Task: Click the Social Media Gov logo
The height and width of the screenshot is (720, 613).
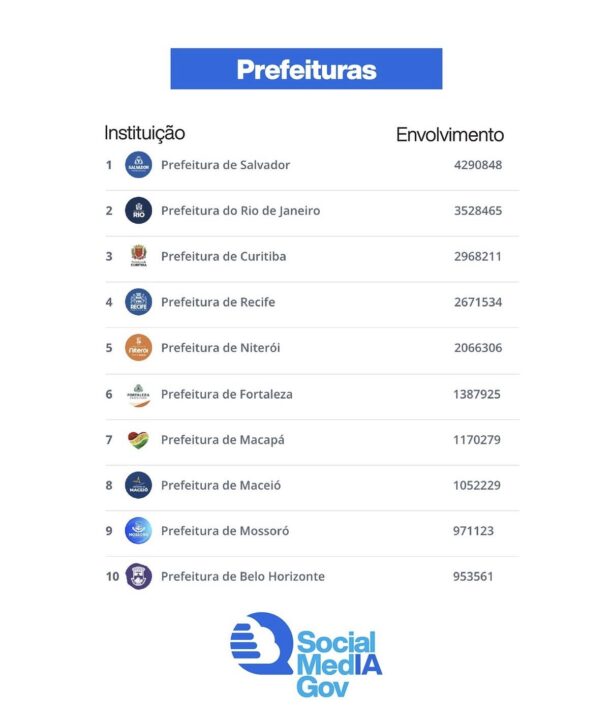Action: (x=306, y=655)
